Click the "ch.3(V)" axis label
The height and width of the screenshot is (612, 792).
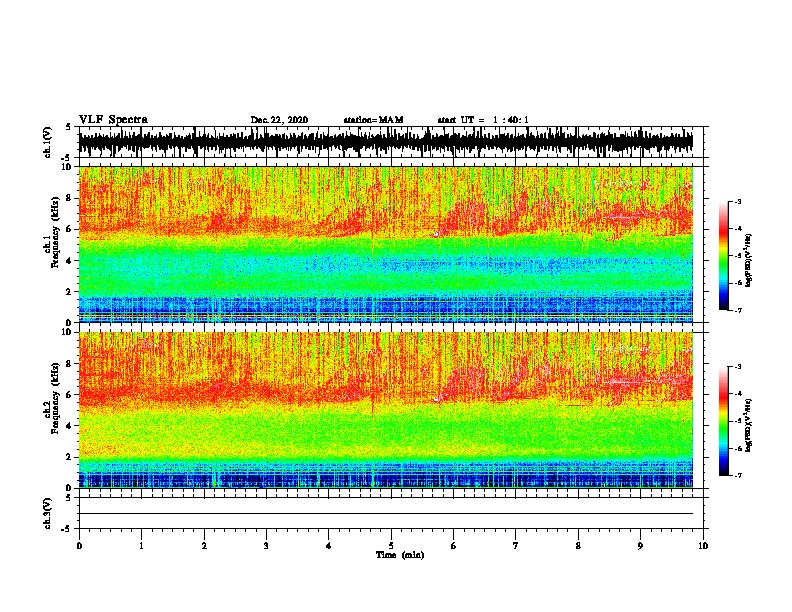48,513
